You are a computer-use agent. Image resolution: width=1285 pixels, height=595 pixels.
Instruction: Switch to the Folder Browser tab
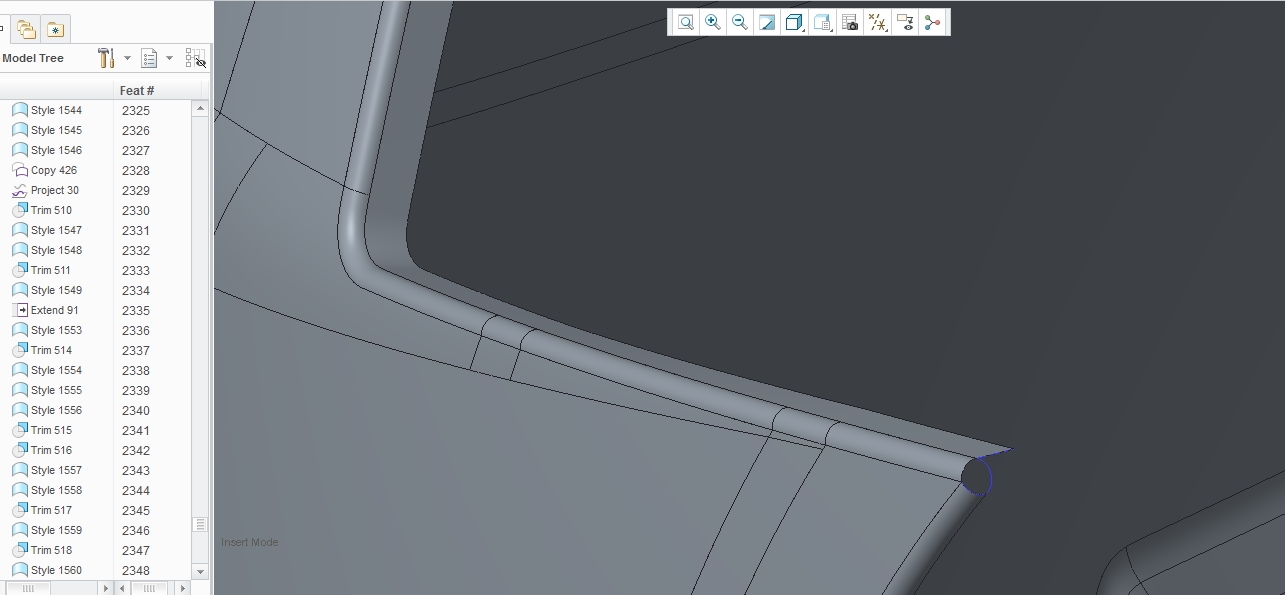27,29
